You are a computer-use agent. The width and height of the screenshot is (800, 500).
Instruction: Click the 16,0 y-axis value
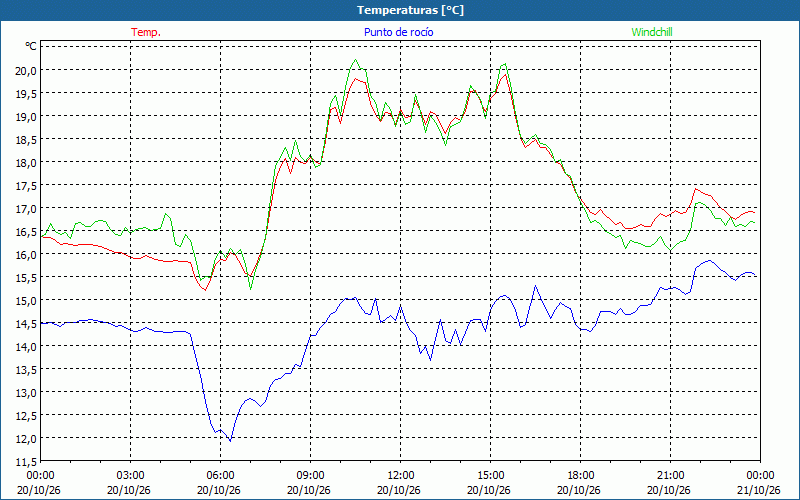click(x=27, y=255)
